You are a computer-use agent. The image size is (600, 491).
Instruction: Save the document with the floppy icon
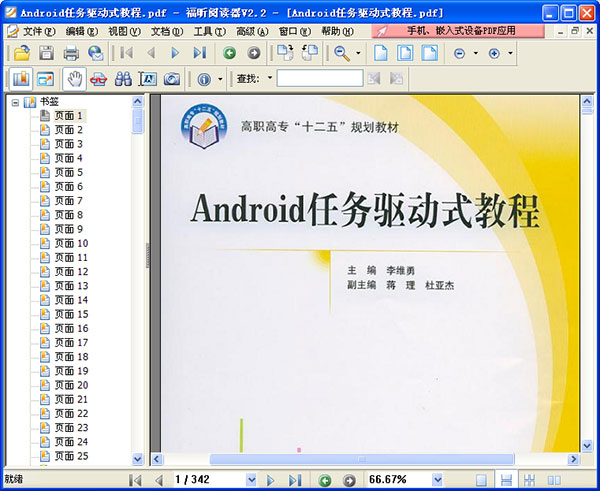coord(46,53)
